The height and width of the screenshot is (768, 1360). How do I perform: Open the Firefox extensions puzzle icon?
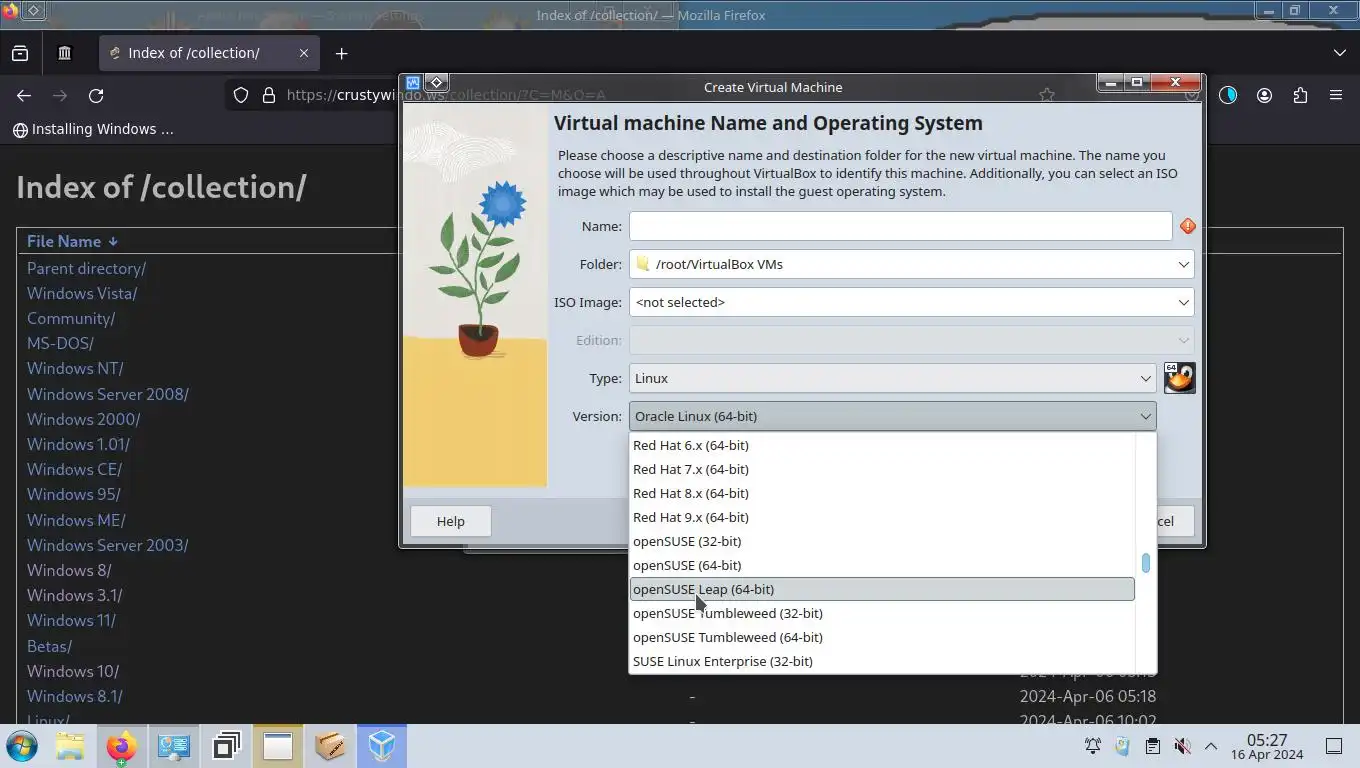click(x=1300, y=95)
